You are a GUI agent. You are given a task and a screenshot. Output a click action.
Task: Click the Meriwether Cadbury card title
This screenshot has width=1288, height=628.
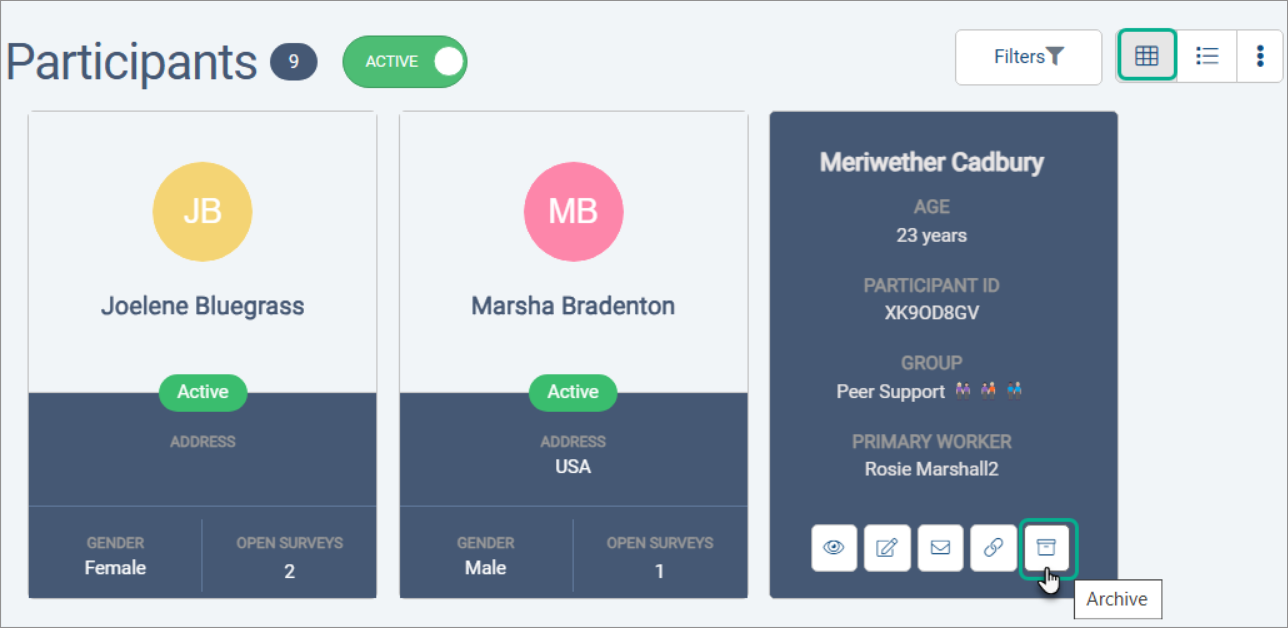[931, 162]
